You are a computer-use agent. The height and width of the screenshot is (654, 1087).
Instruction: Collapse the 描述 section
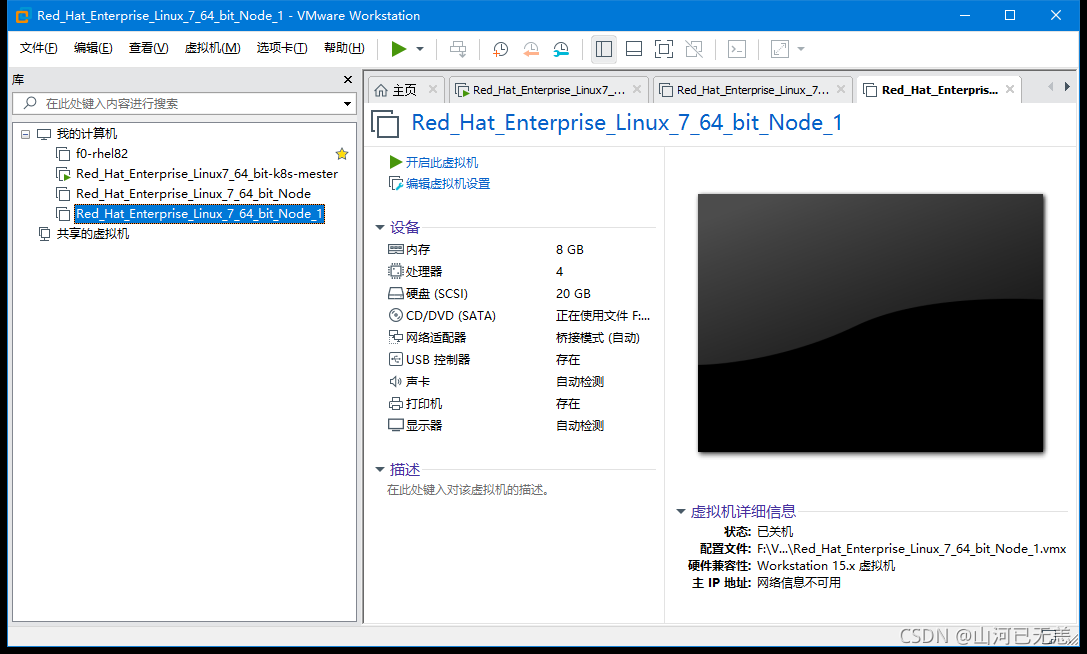point(380,470)
